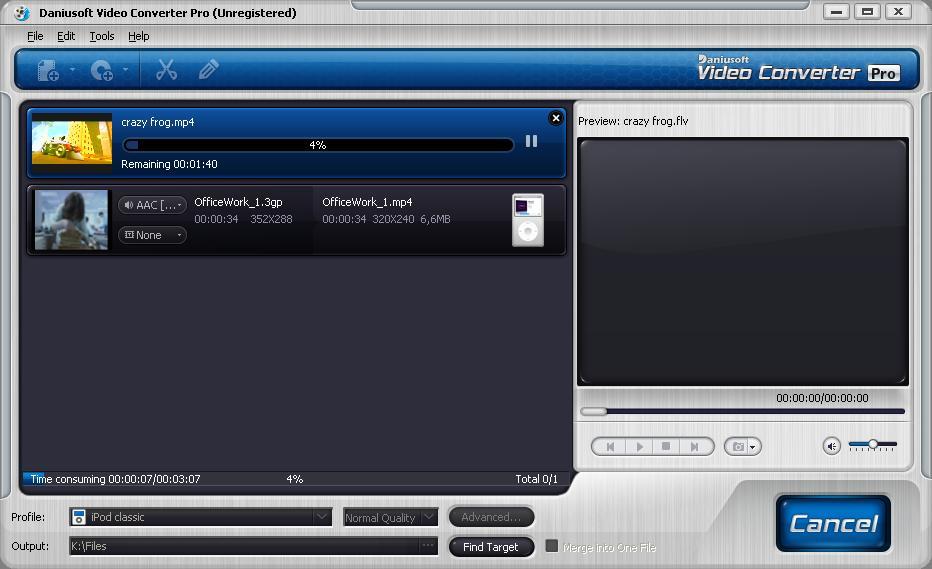Click the 00:00:00/00:00:00 preview time
The width and height of the screenshot is (932, 569).
coord(822,398)
